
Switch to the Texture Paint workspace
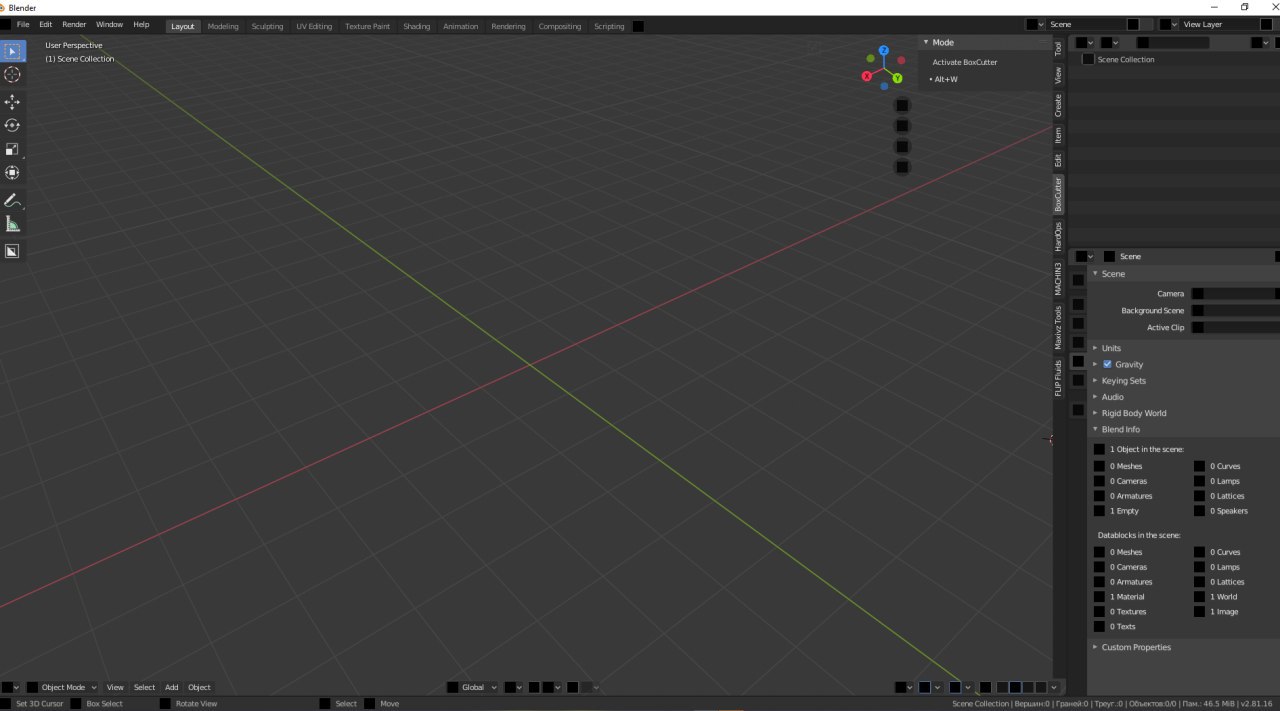click(367, 26)
